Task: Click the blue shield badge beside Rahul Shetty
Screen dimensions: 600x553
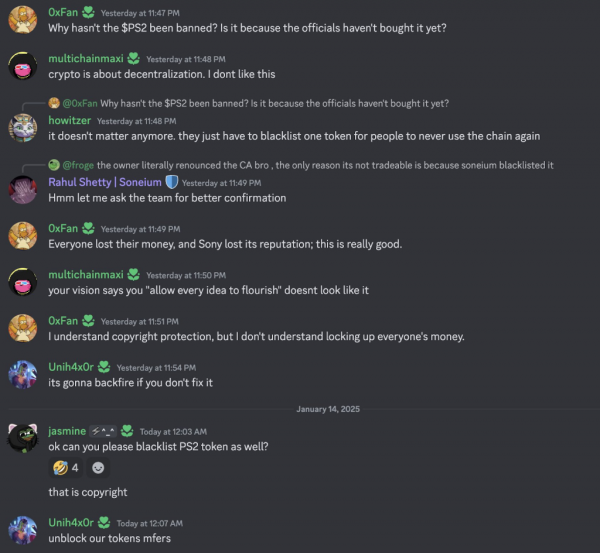Action: click(x=171, y=182)
